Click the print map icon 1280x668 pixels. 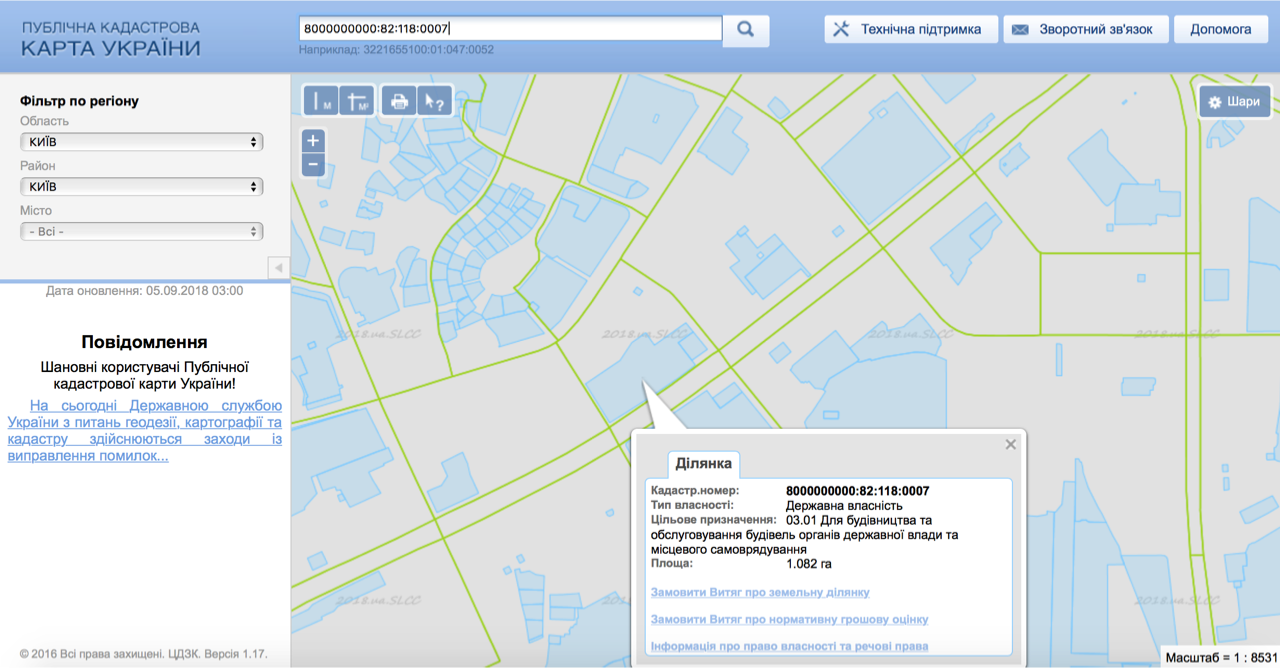pyautogui.click(x=399, y=101)
